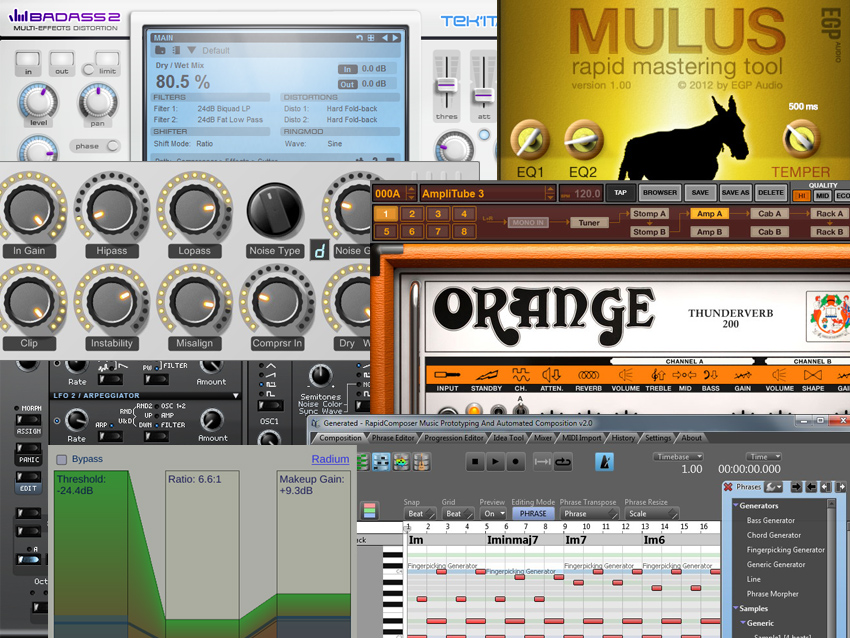Click the range arrow icon beside loop
Viewport: 850px width, 638px height.
tap(542, 462)
